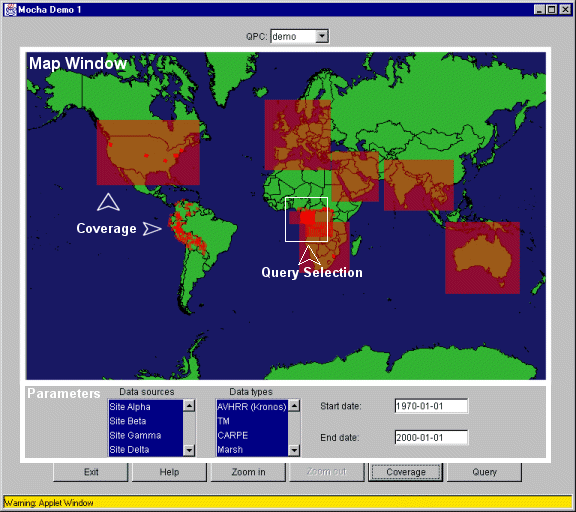Open the QPC demo dropdown
The image size is (576, 512).
(322, 36)
